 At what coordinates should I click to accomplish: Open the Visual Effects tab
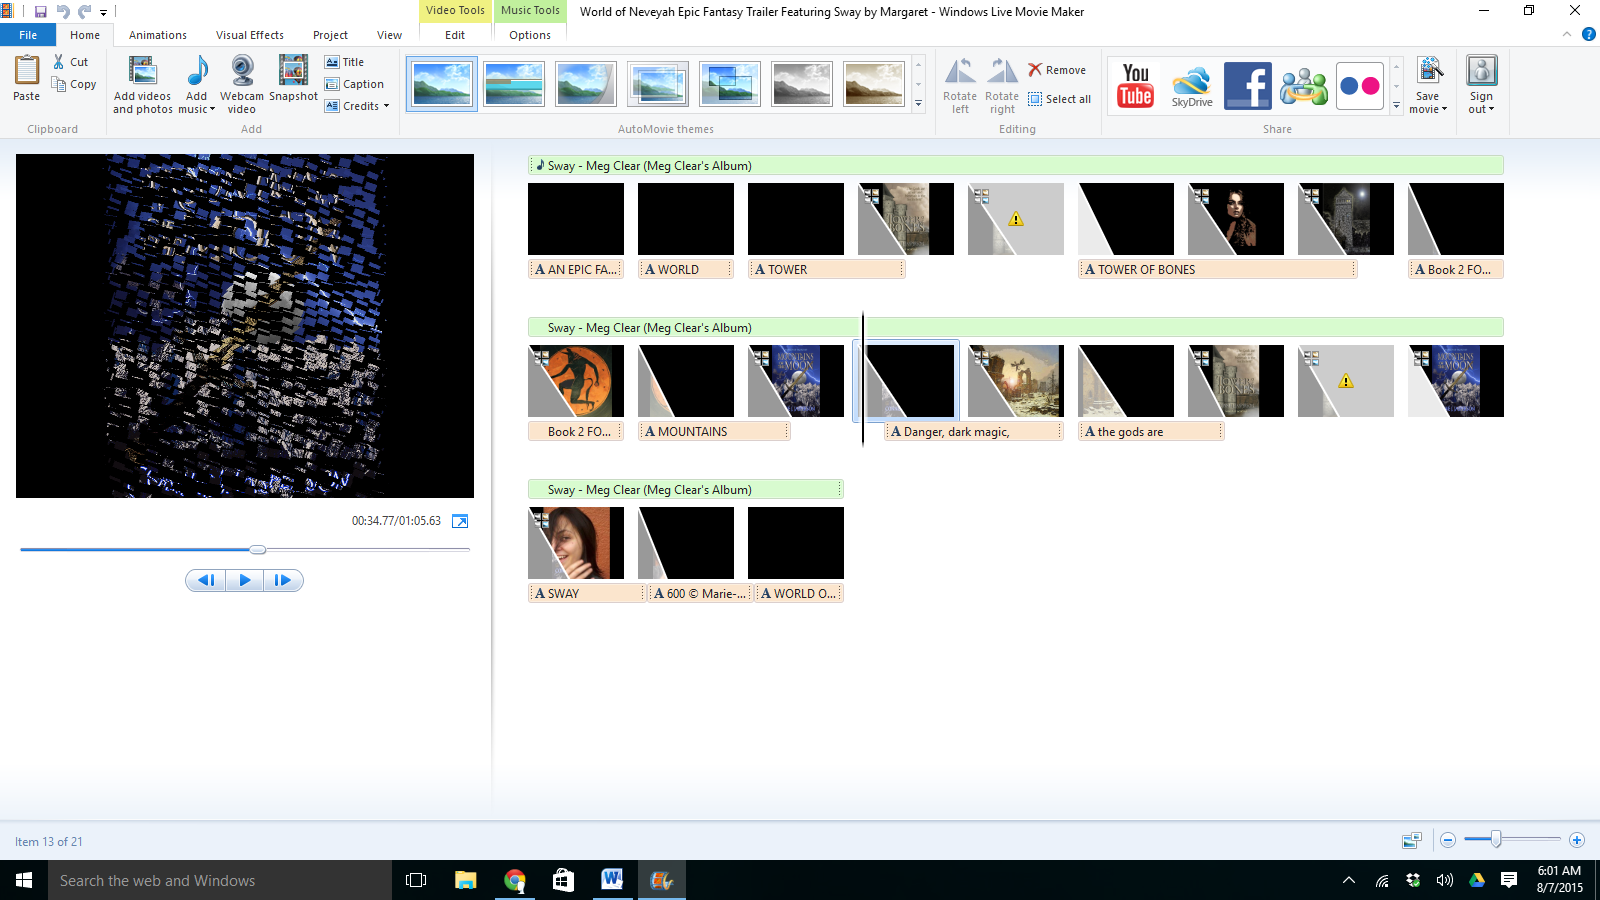[x=249, y=35]
